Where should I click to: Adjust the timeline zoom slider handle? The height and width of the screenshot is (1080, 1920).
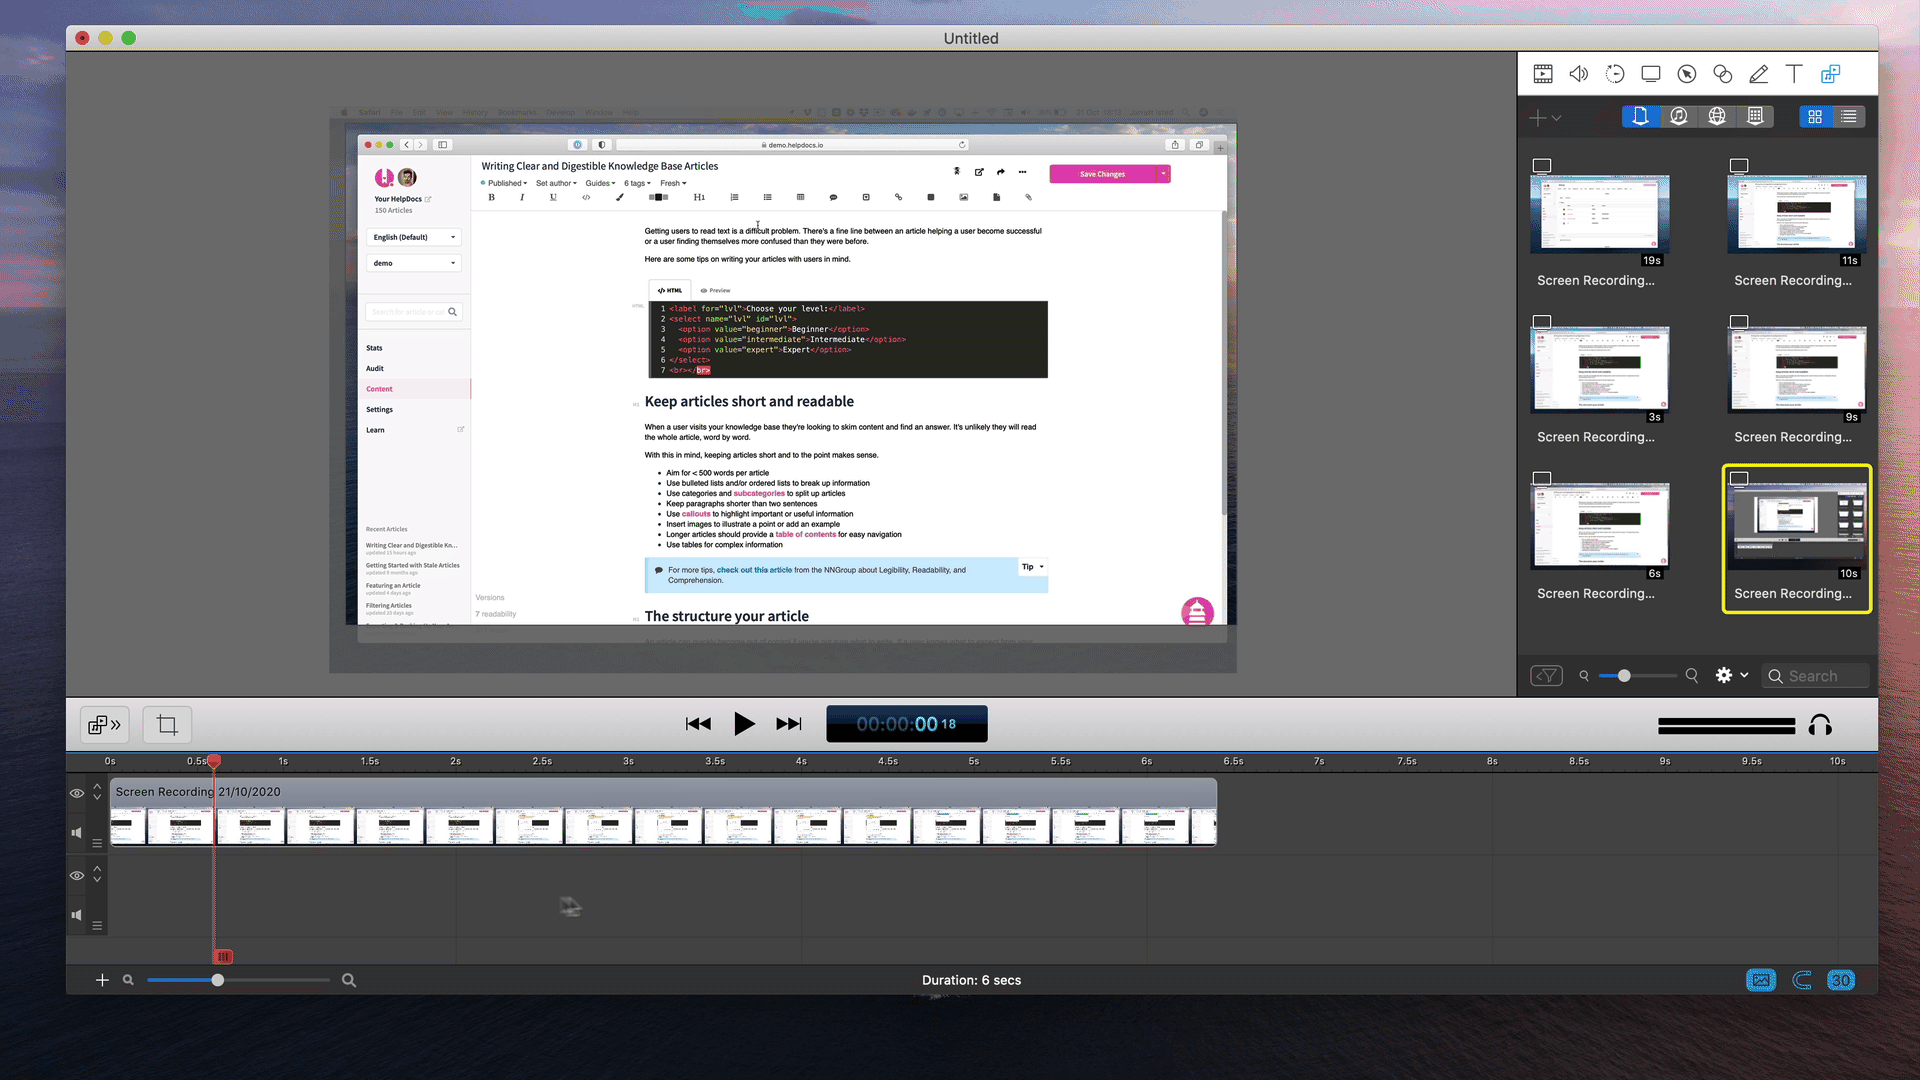(218, 980)
